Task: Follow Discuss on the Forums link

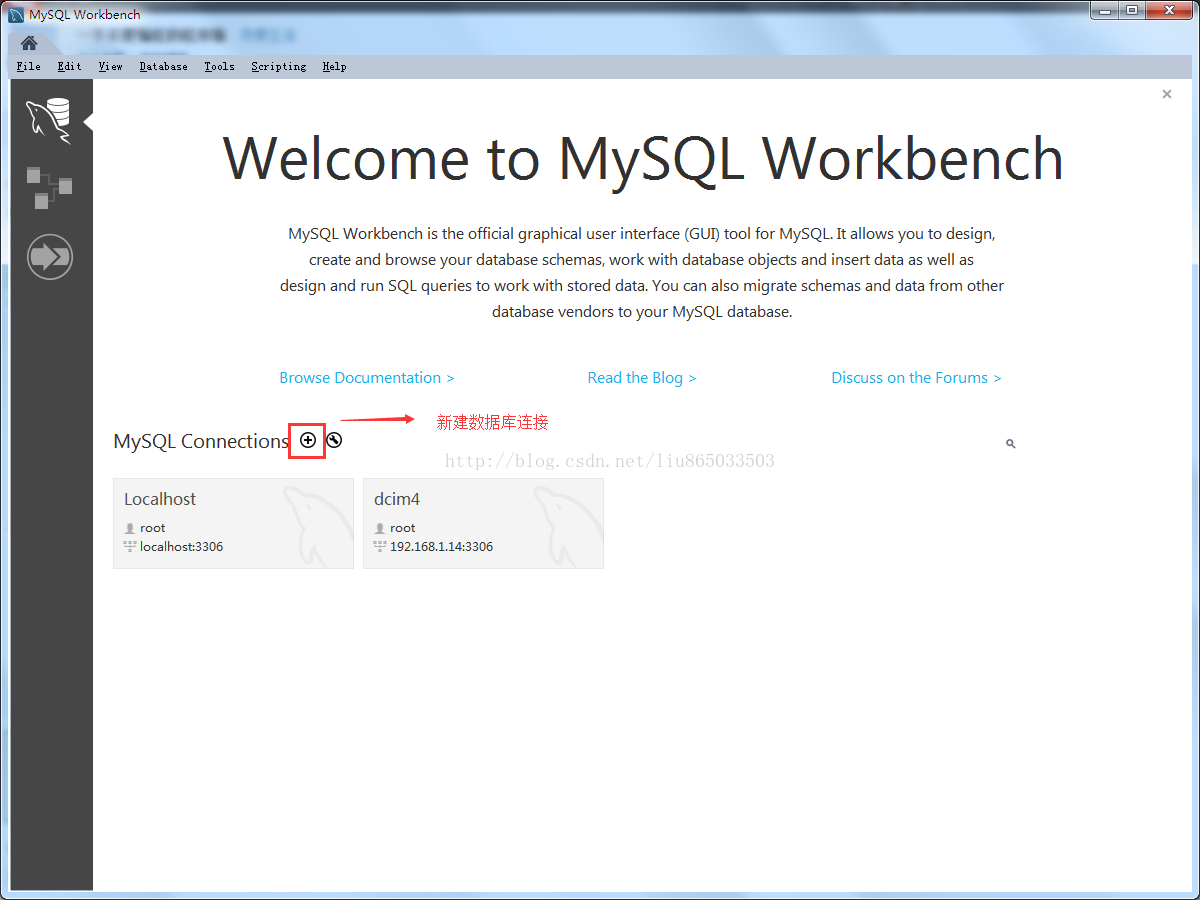Action: coord(916,378)
